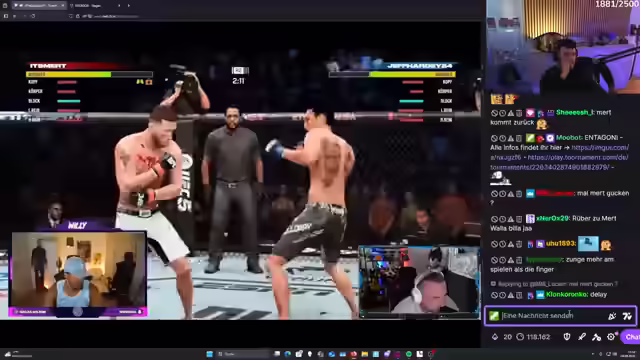Click timeout clock icon beside Moobot message
Screen dimensions: 640x360
tap(502, 138)
